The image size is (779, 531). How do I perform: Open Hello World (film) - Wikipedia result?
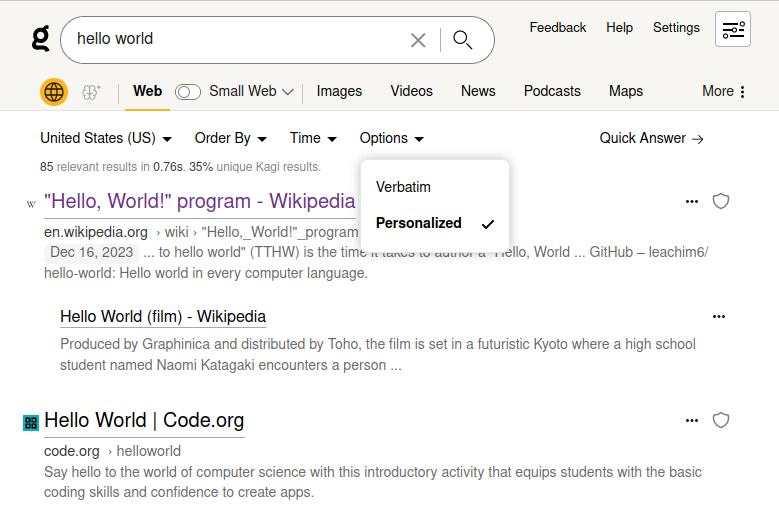coord(163,316)
